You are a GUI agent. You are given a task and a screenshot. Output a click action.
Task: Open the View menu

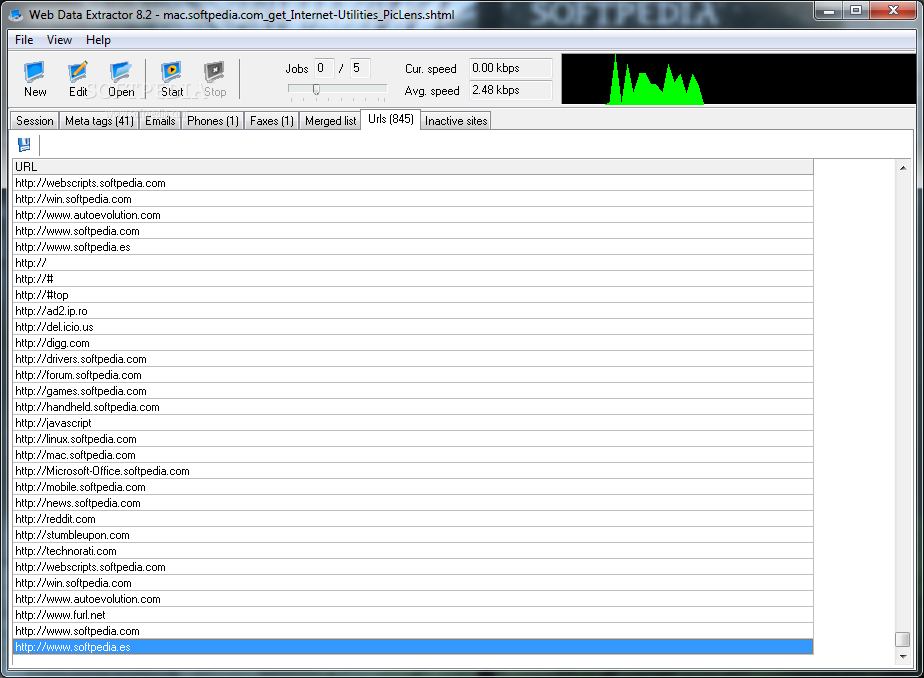pos(59,39)
